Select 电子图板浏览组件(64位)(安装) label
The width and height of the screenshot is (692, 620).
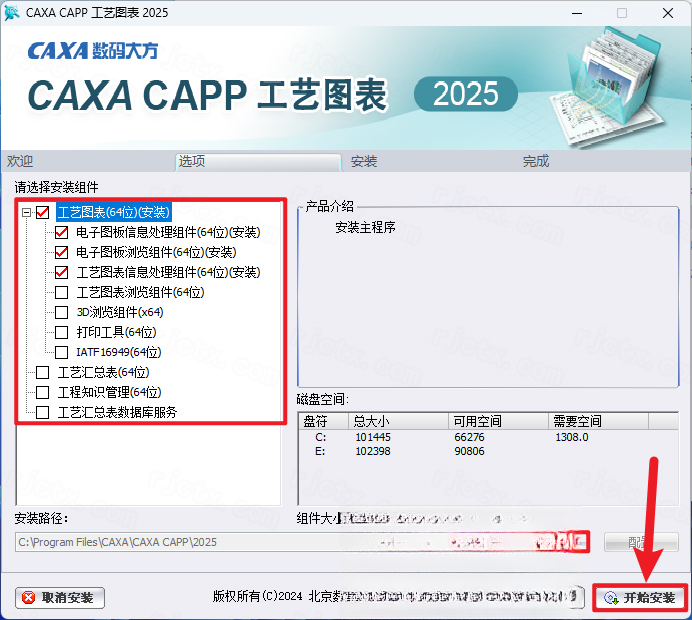pos(156,252)
